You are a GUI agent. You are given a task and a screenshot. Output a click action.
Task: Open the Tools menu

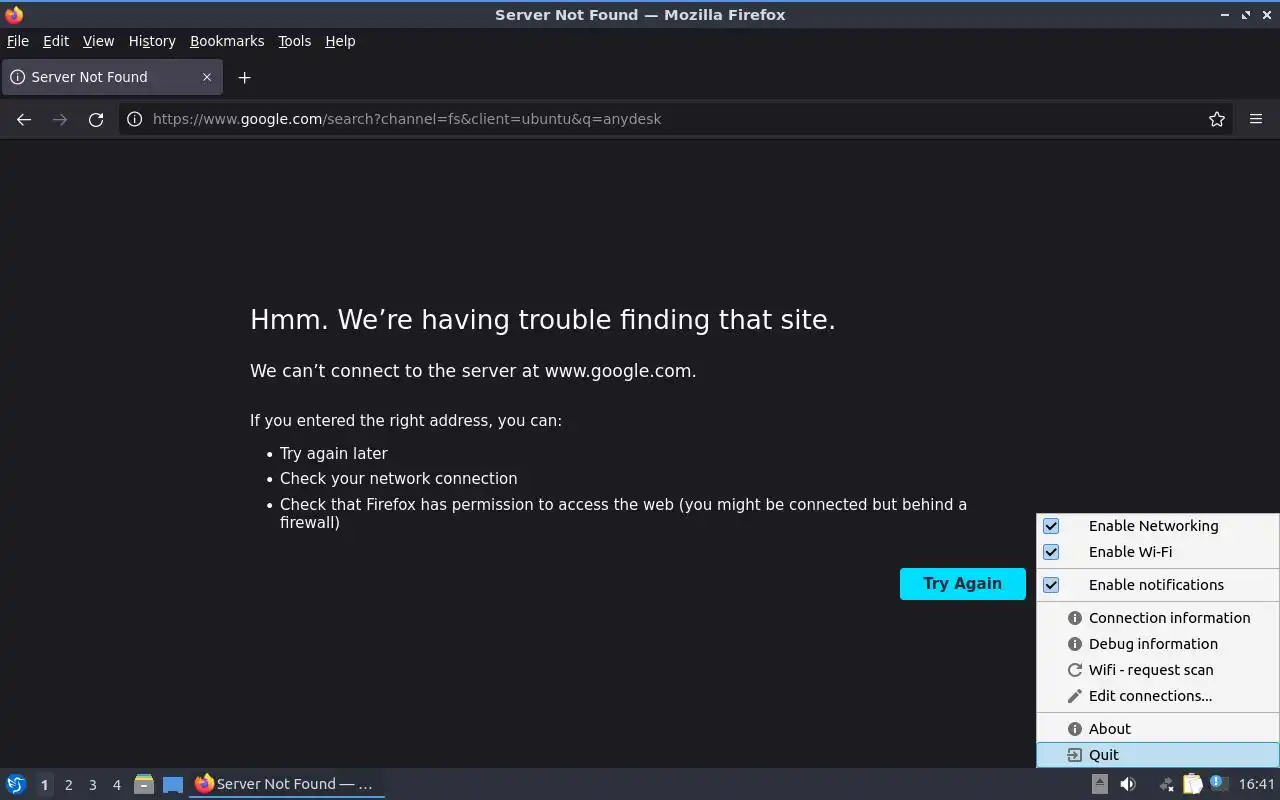pos(294,41)
